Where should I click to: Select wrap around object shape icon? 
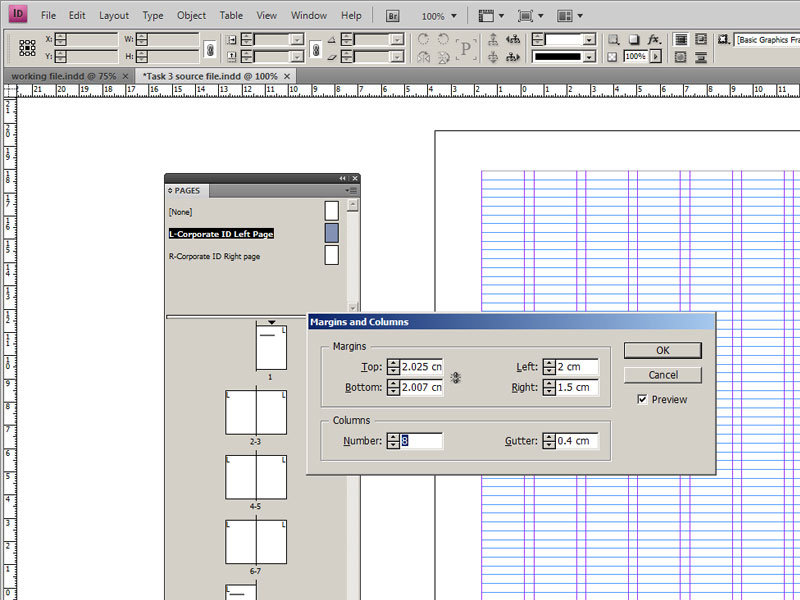681,57
